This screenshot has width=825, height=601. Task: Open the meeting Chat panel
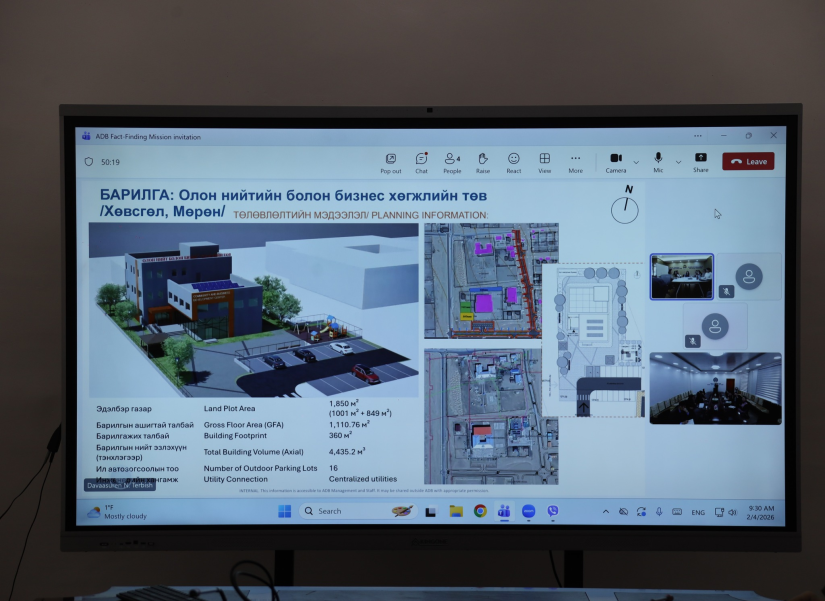coord(421,161)
